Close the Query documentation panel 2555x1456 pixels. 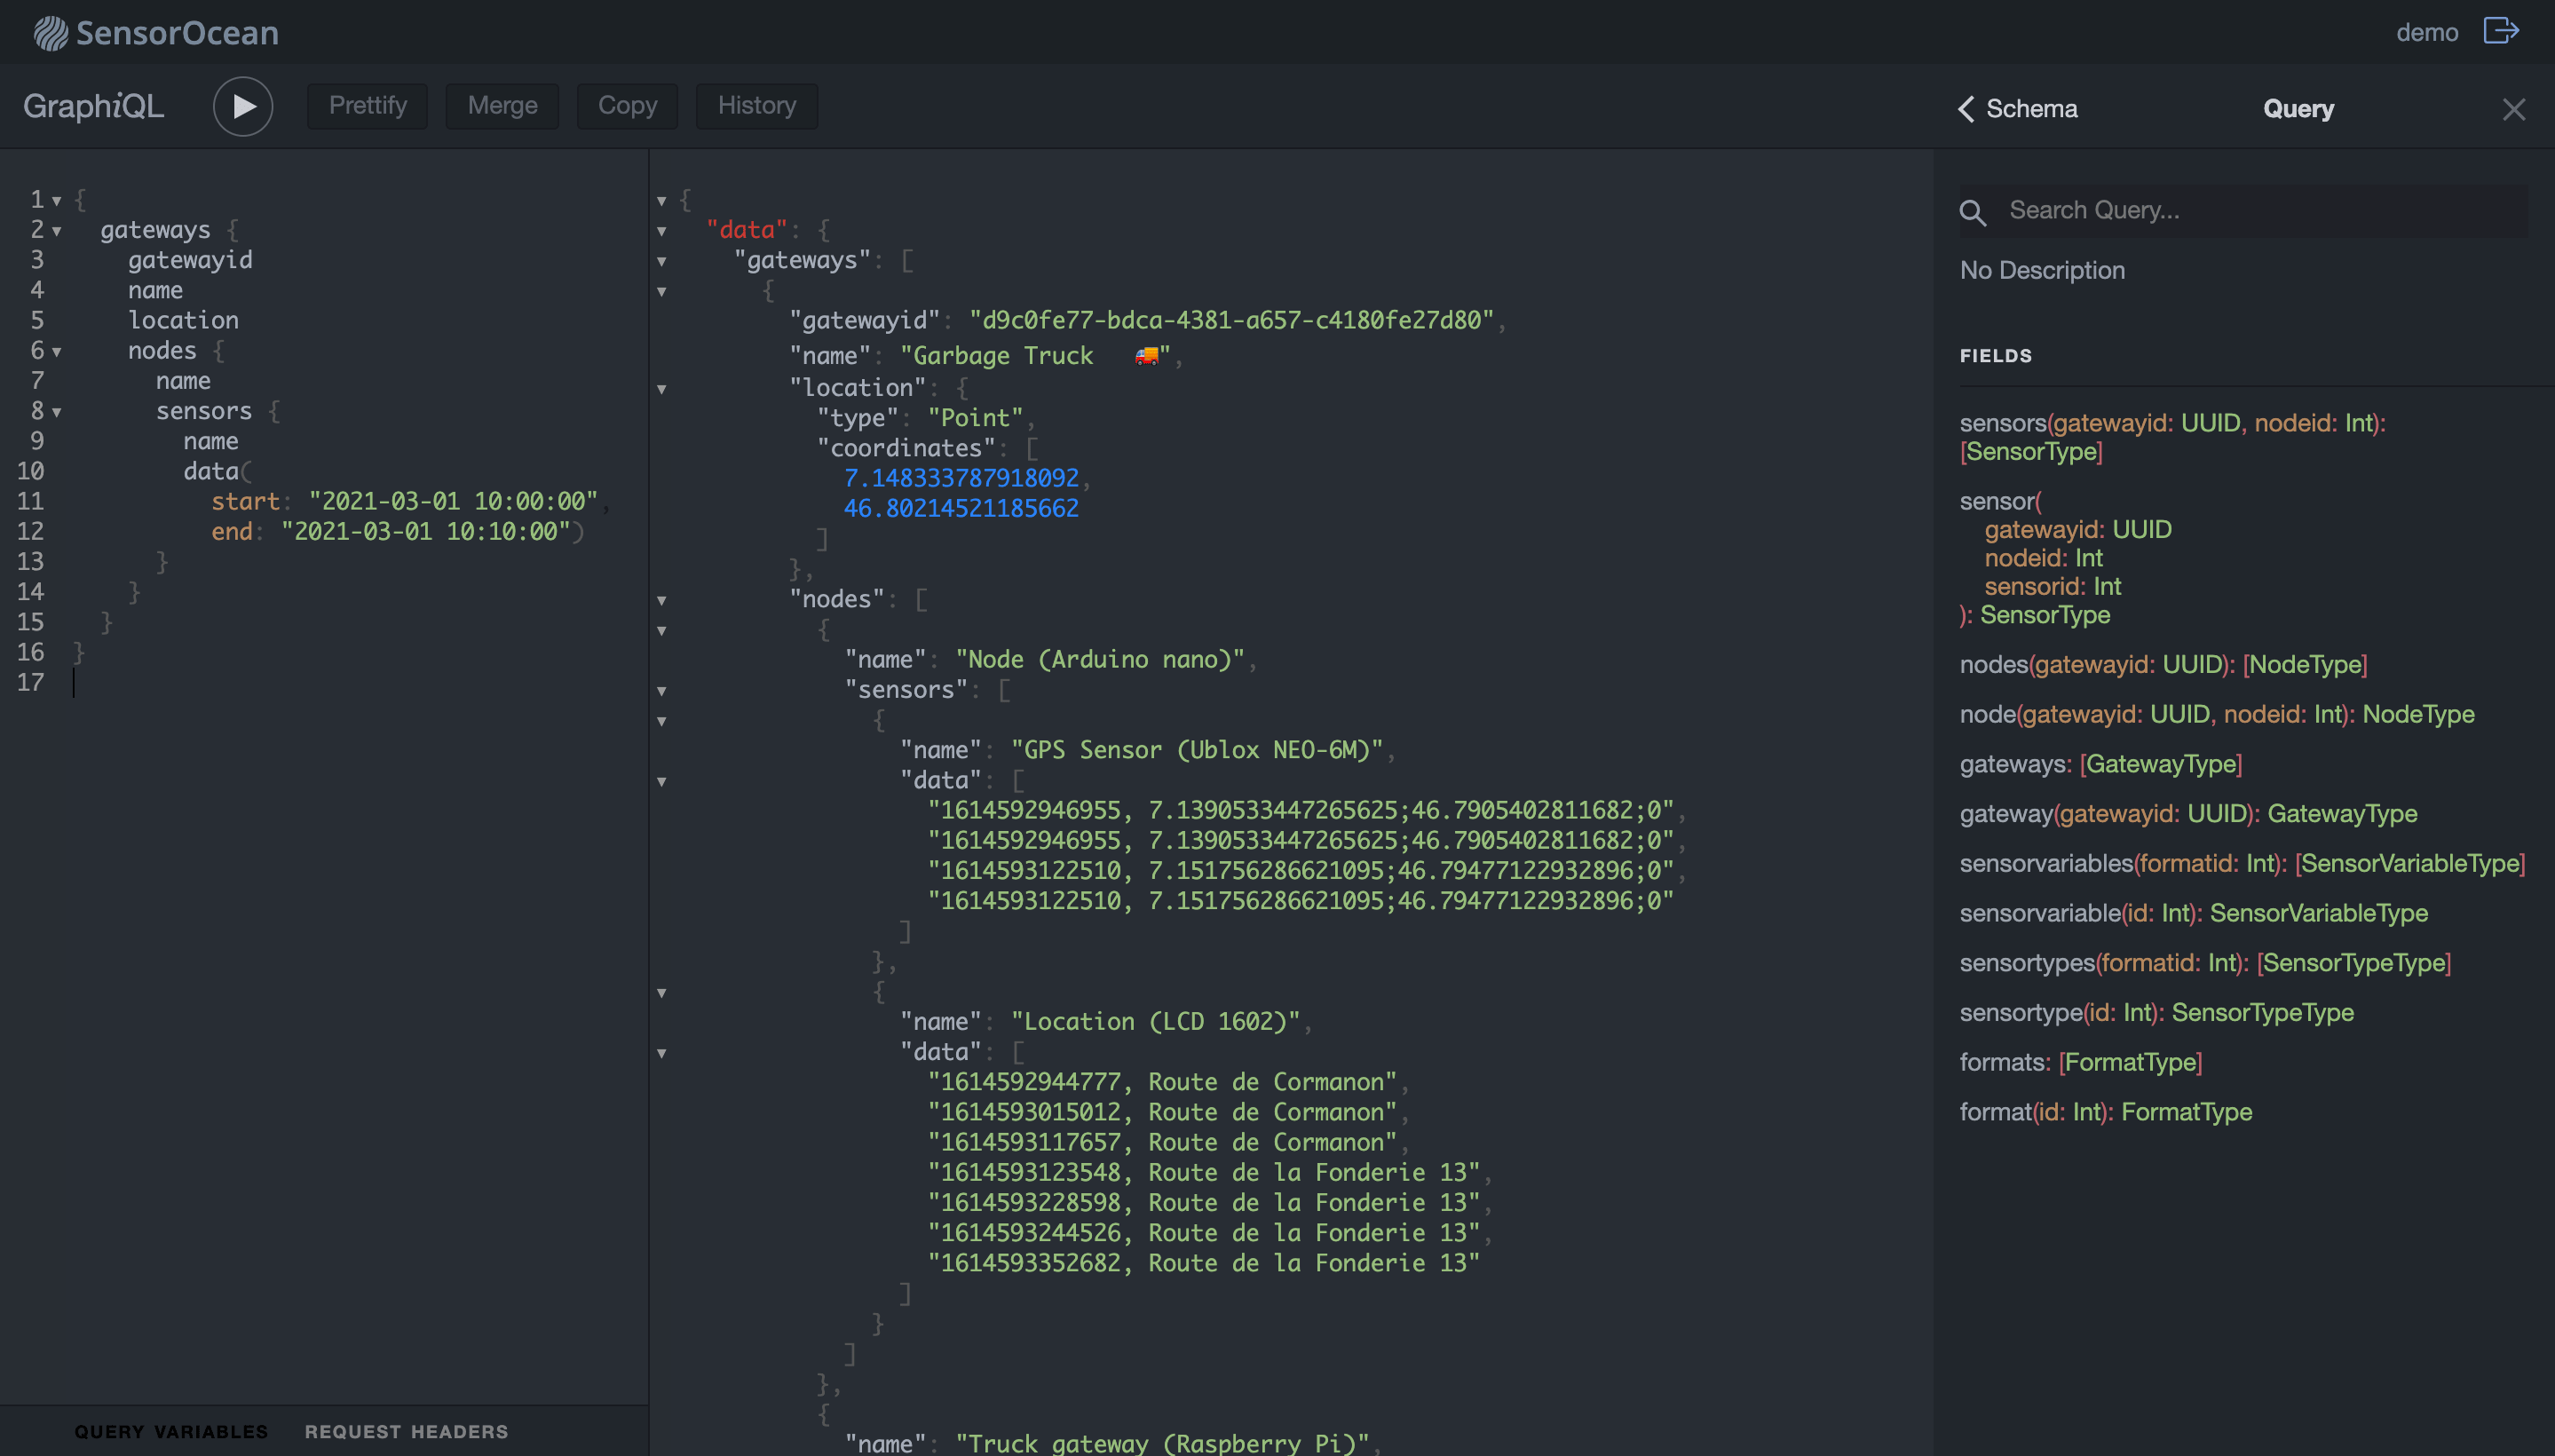[x=2512, y=110]
